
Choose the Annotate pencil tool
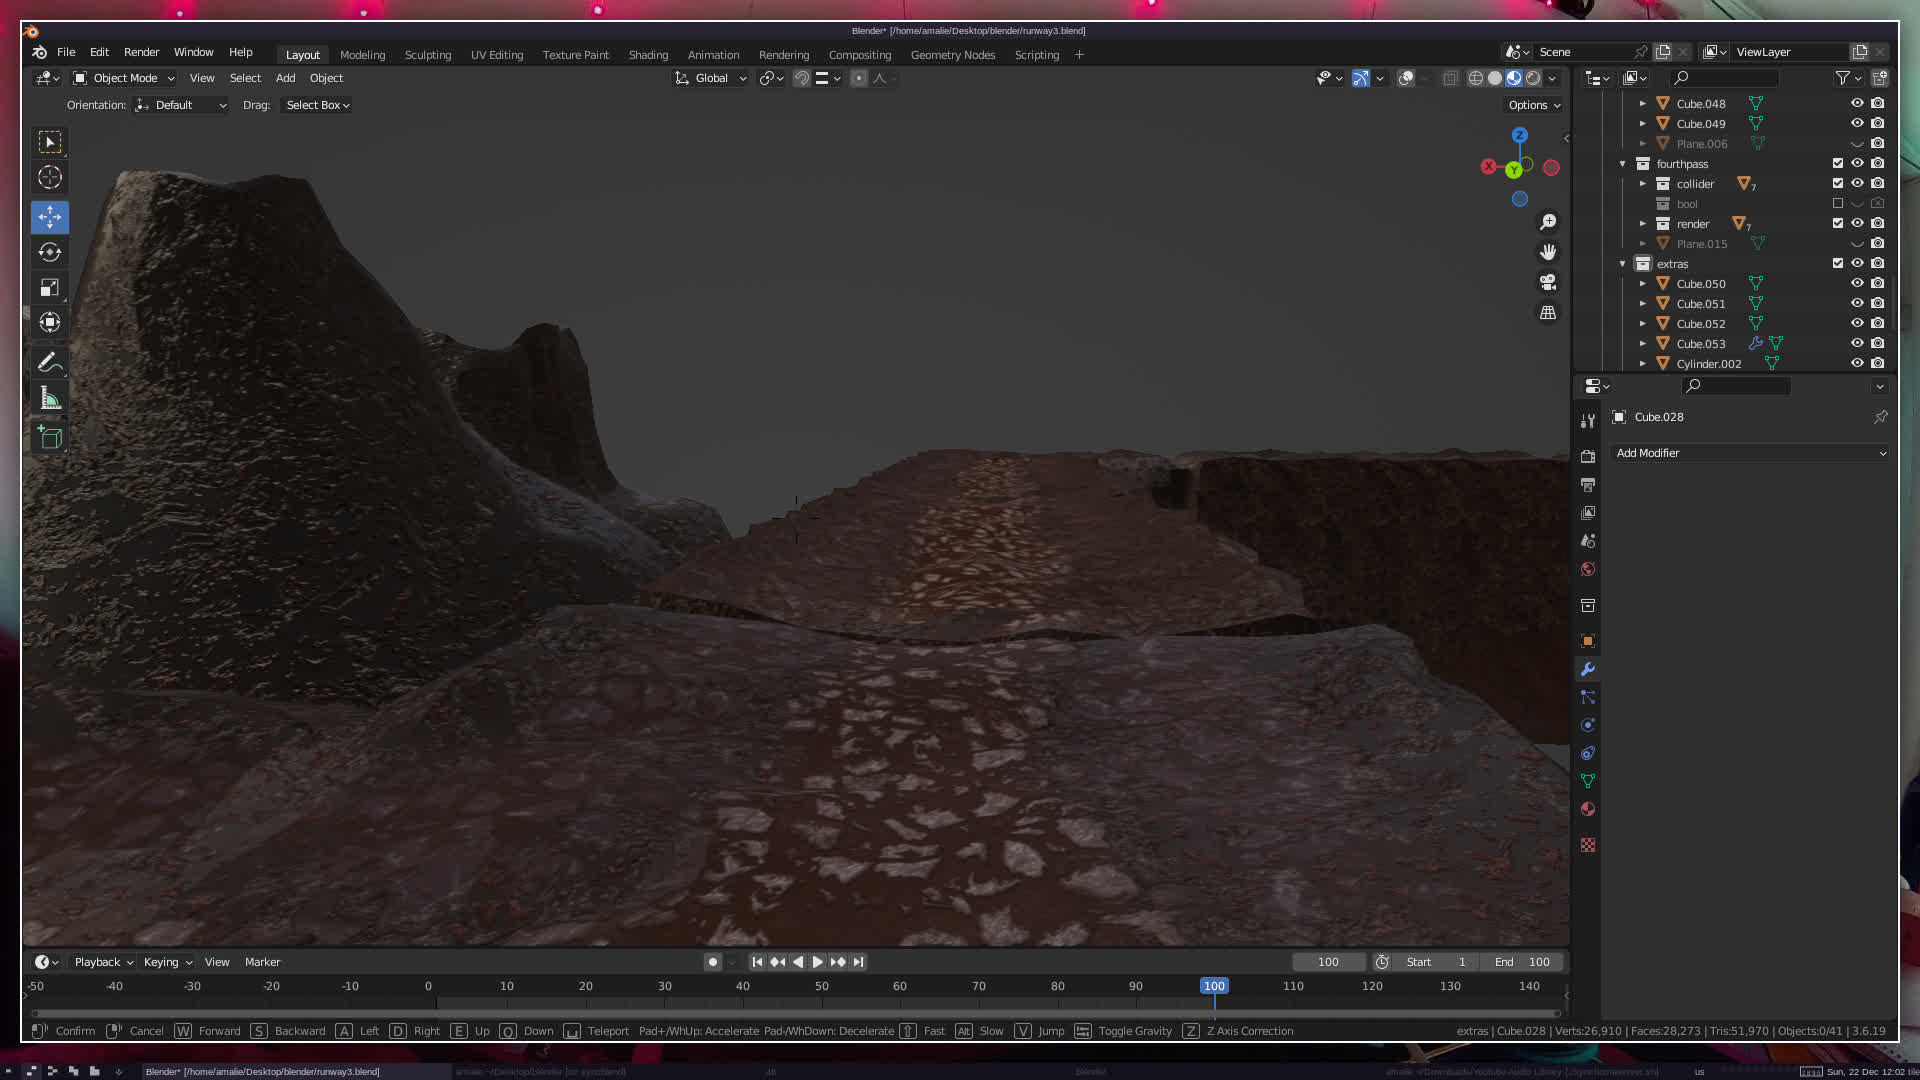tap(50, 363)
